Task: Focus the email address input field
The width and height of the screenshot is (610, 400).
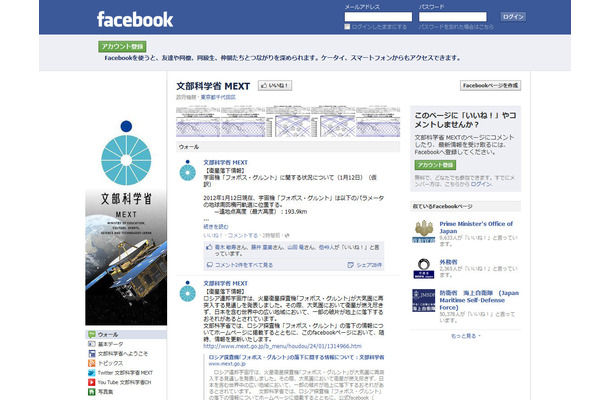Action: tap(378, 17)
